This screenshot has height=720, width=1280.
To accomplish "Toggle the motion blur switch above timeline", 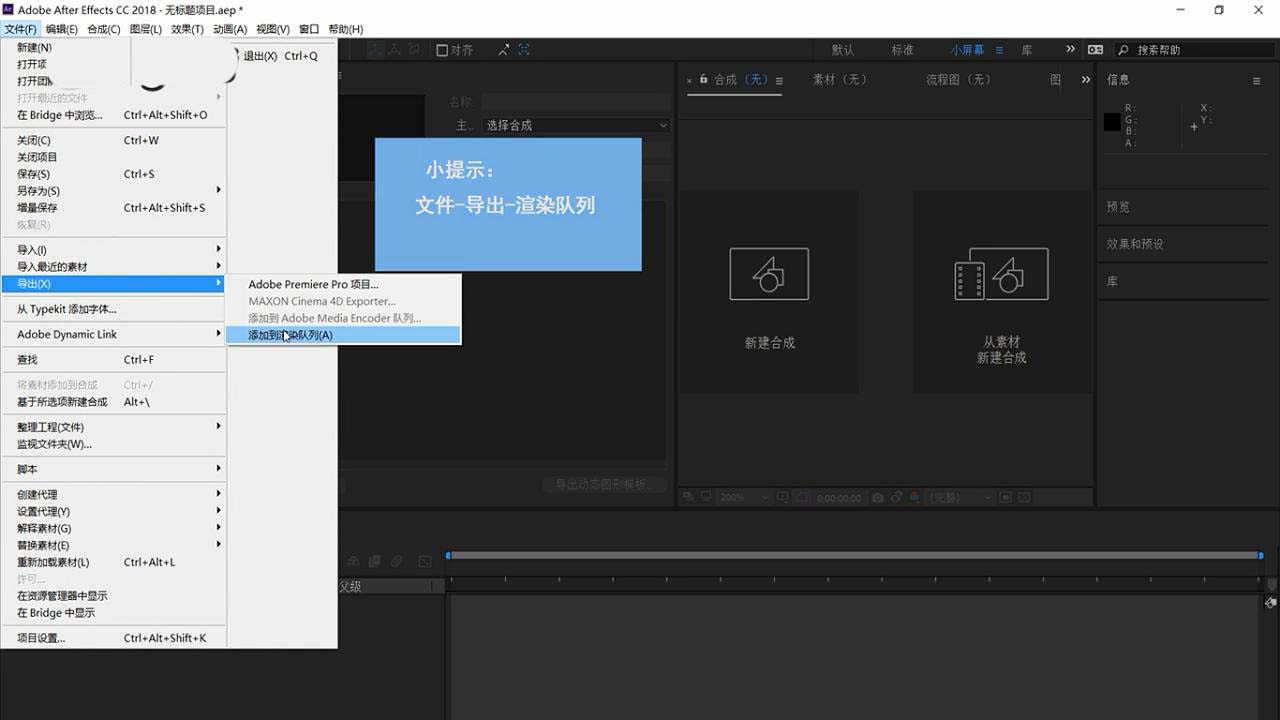I will [396, 561].
